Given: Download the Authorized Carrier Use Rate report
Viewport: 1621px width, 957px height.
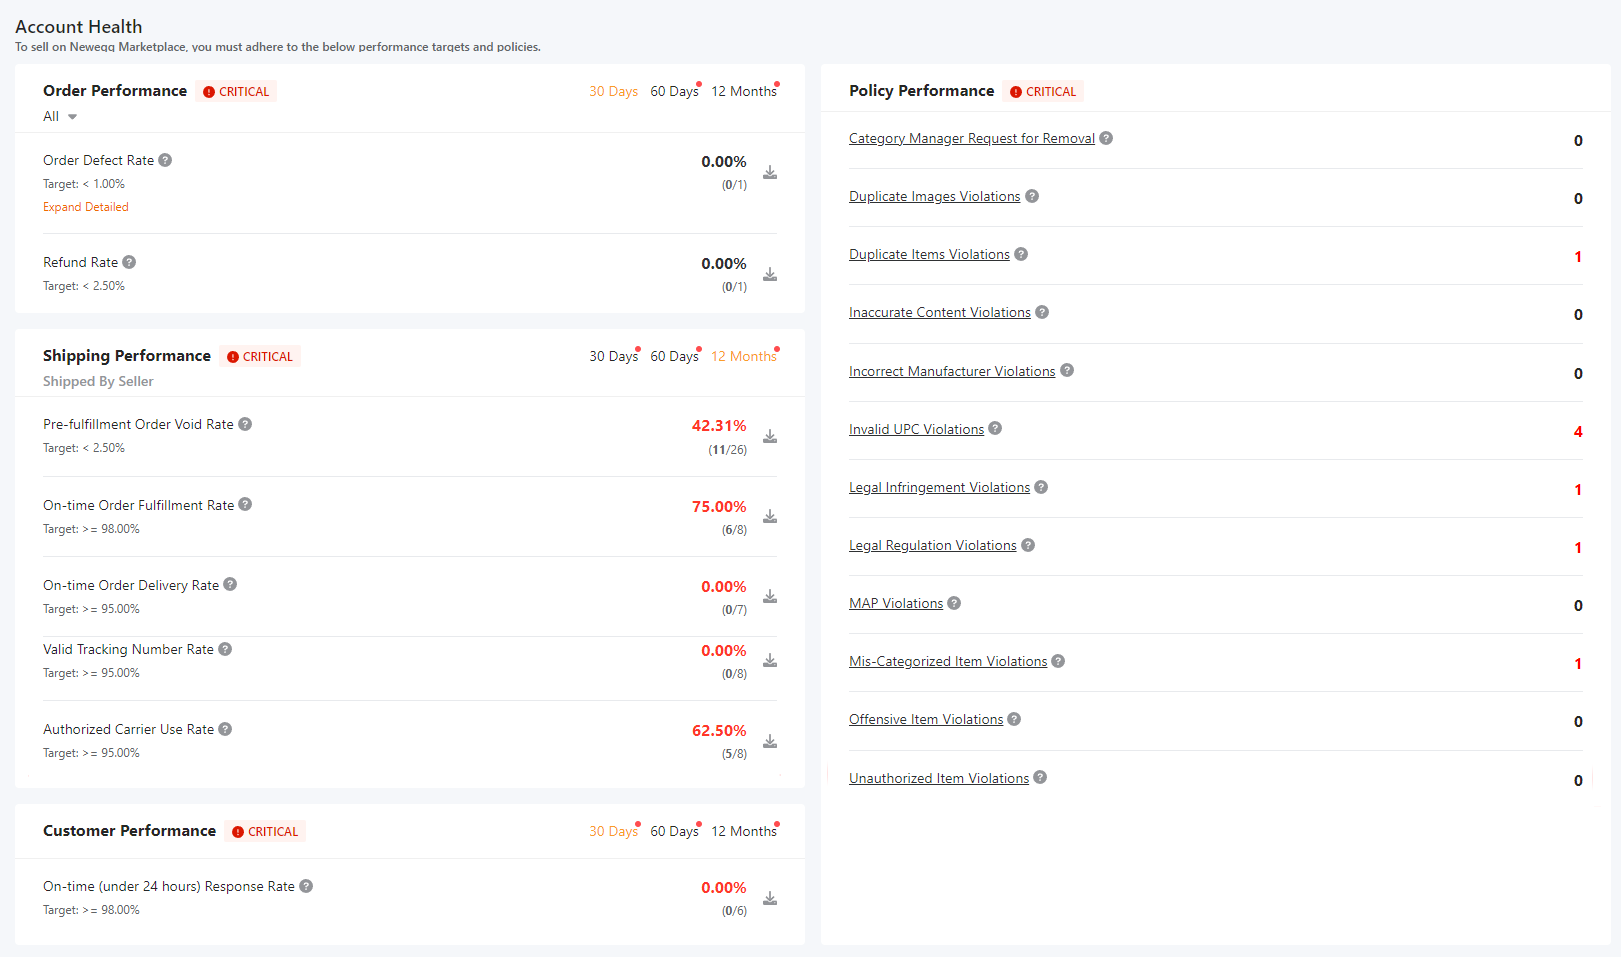Looking at the screenshot, I should 770,741.
